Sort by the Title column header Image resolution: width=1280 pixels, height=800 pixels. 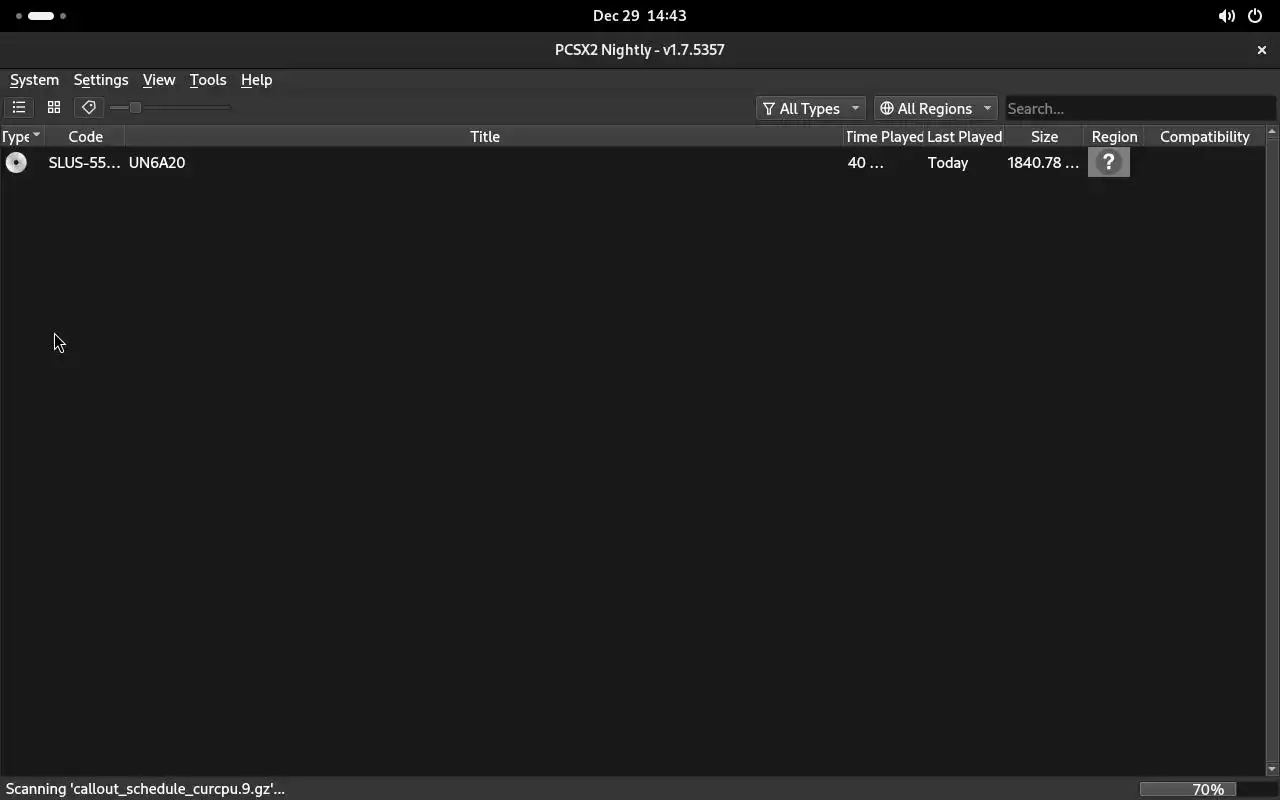485,136
